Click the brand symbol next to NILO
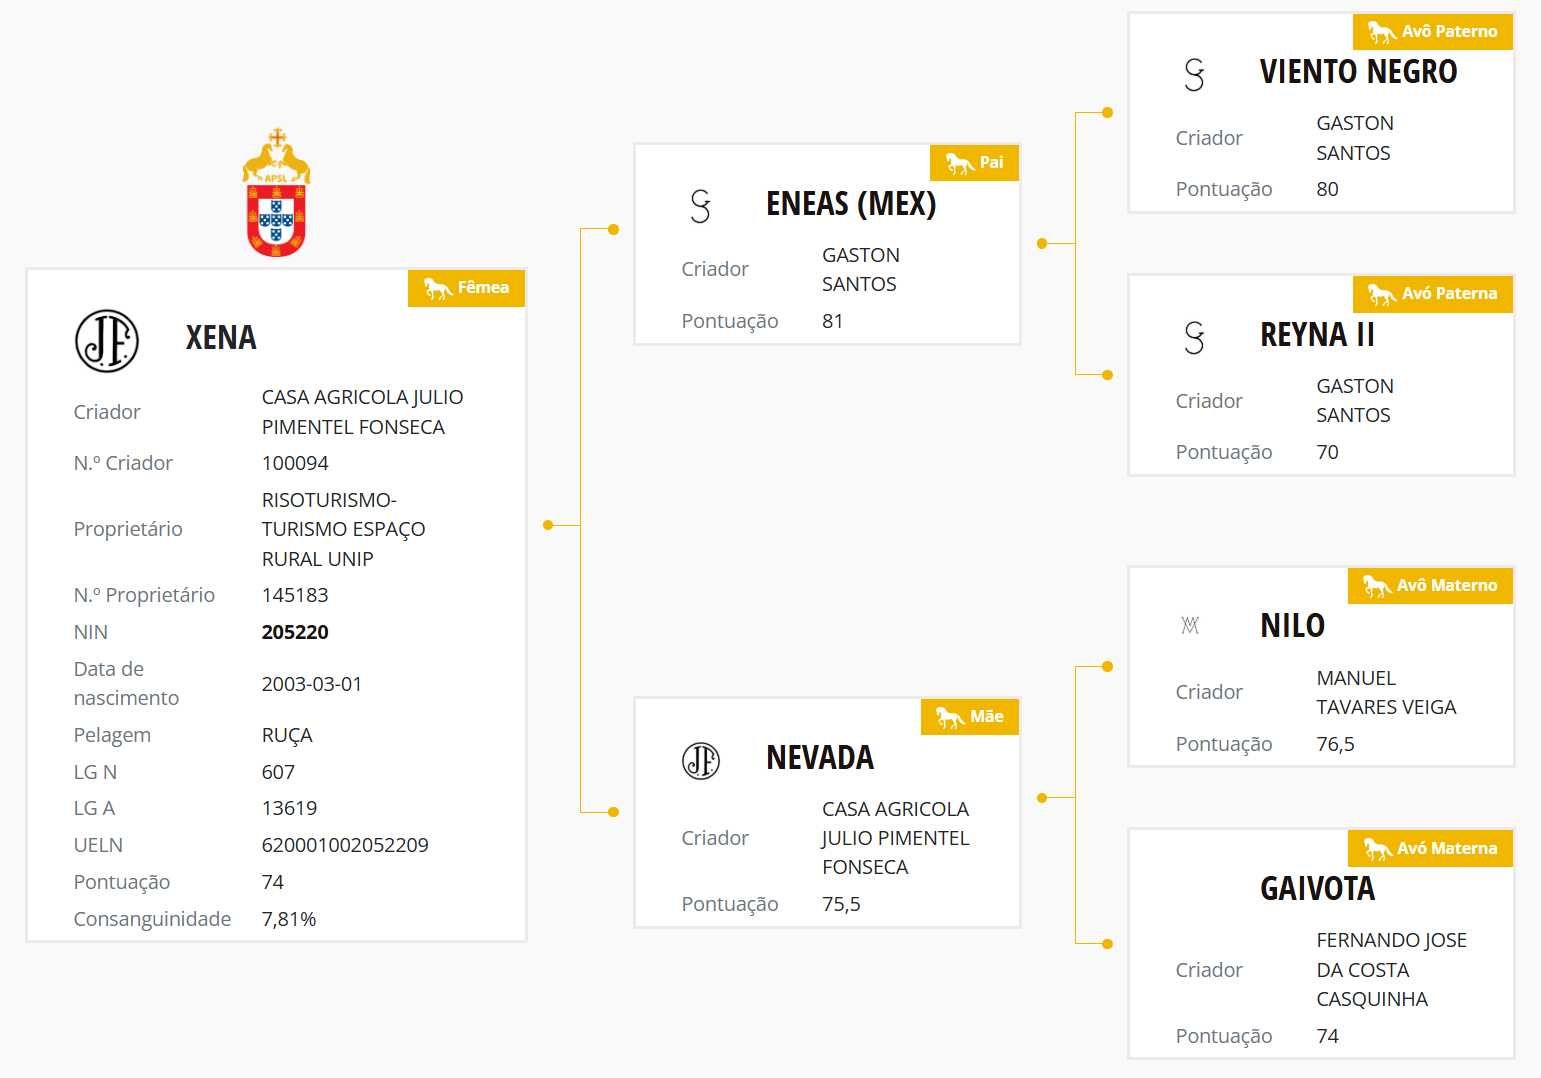Image resolution: width=1541 pixels, height=1078 pixels. [x=1190, y=626]
